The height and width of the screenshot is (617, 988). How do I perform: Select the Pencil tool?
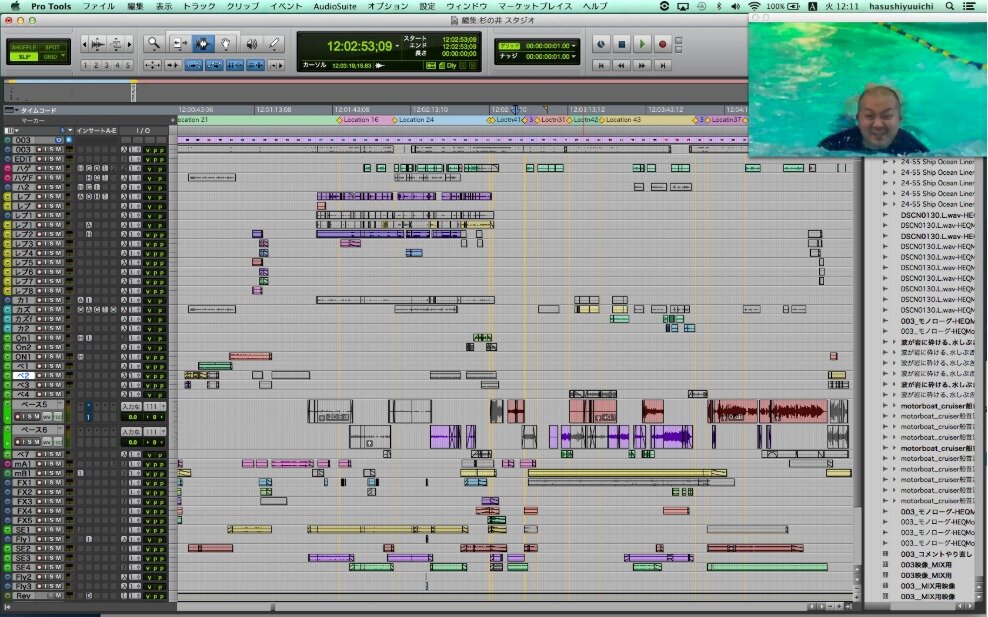(273, 43)
